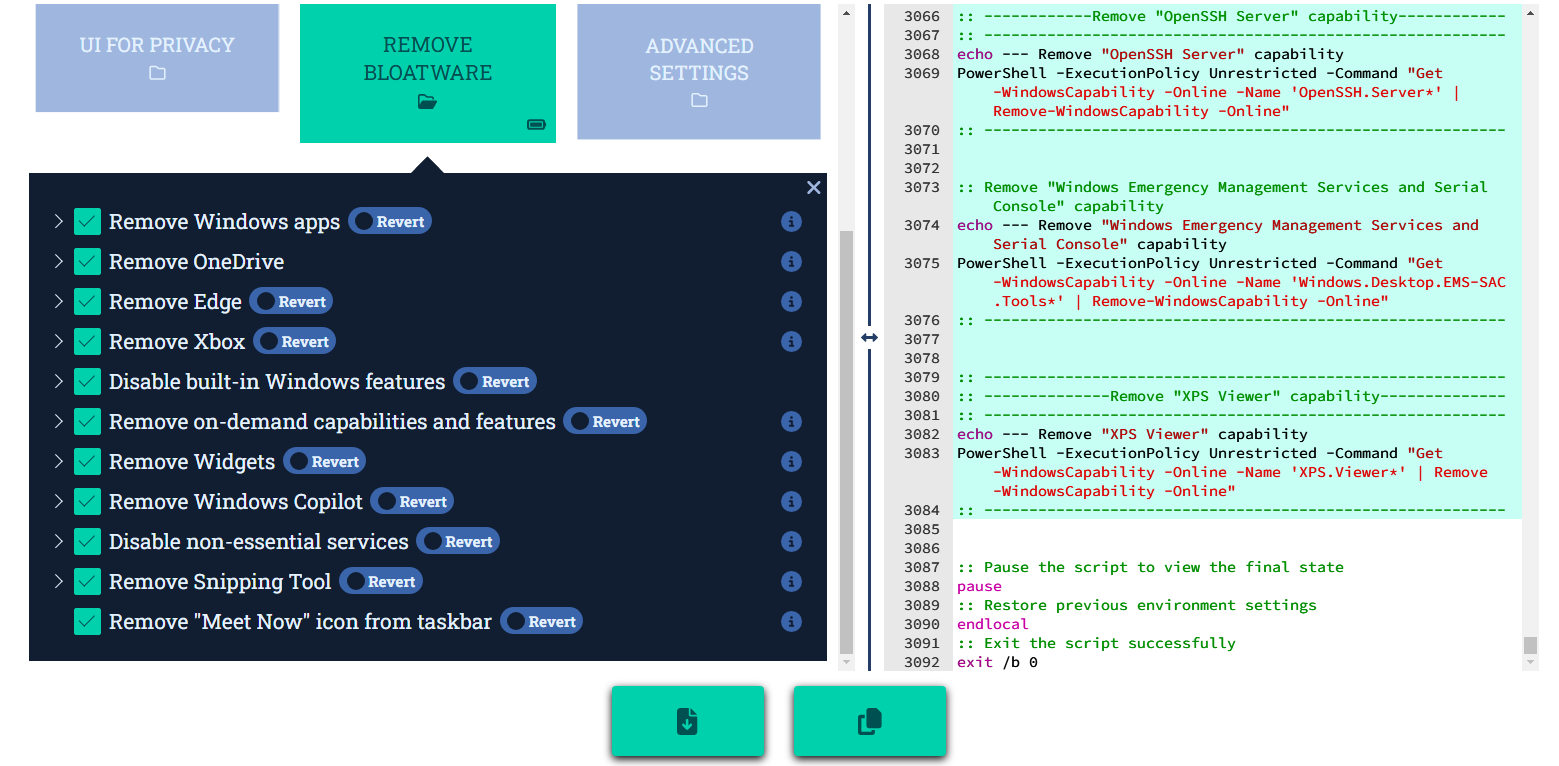The height and width of the screenshot is (766, 1559).
Task: Click info icon beside Remove Widgets
Action: [791, 462]
